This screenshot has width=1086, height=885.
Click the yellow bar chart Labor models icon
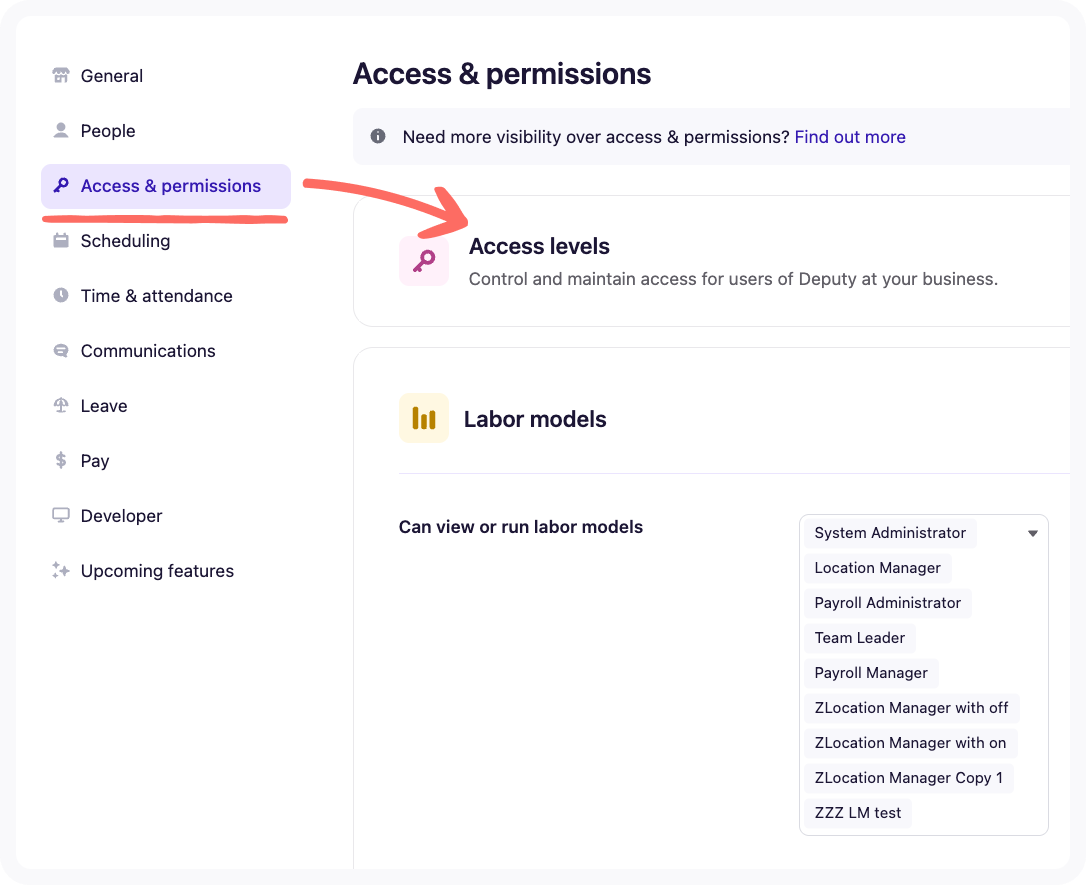point(424,418)
